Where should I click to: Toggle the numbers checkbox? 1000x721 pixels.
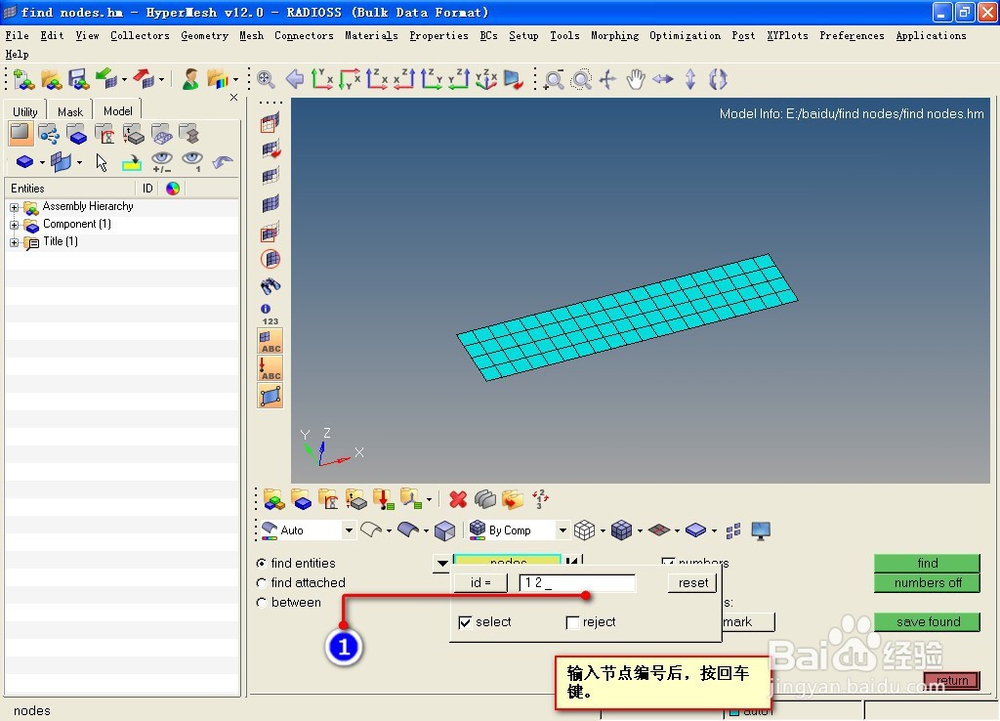(x=668, y=562)
